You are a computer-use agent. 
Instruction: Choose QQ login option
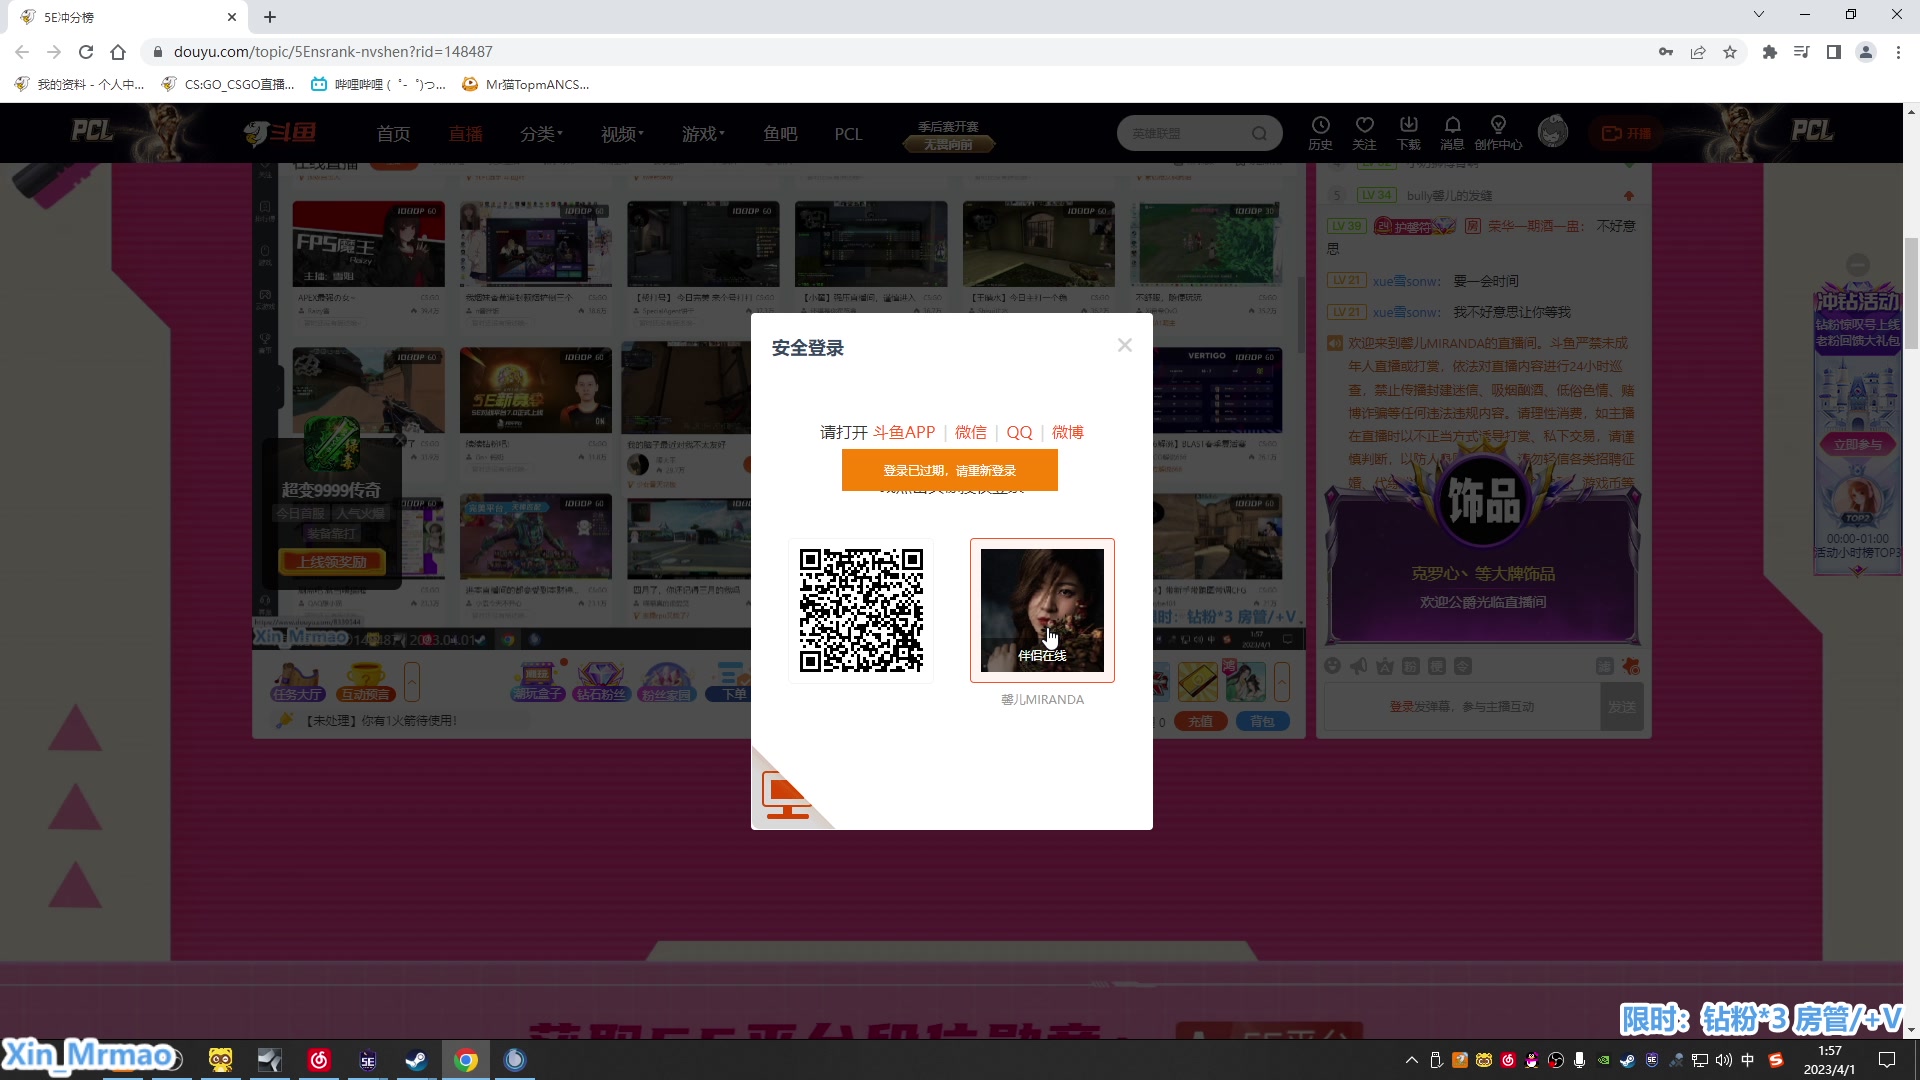(x=1019, y=432)
